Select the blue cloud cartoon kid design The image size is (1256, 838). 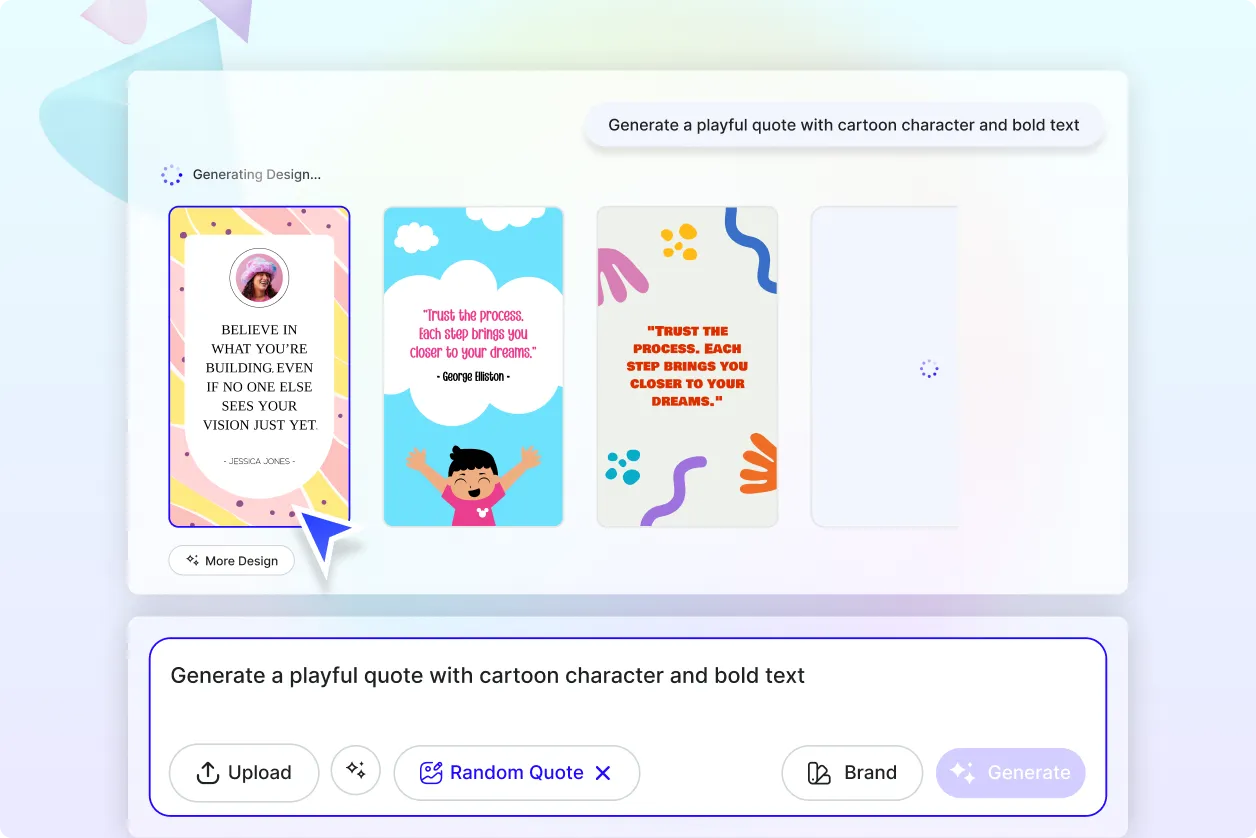pyautogui.click(x=474, y=366)
